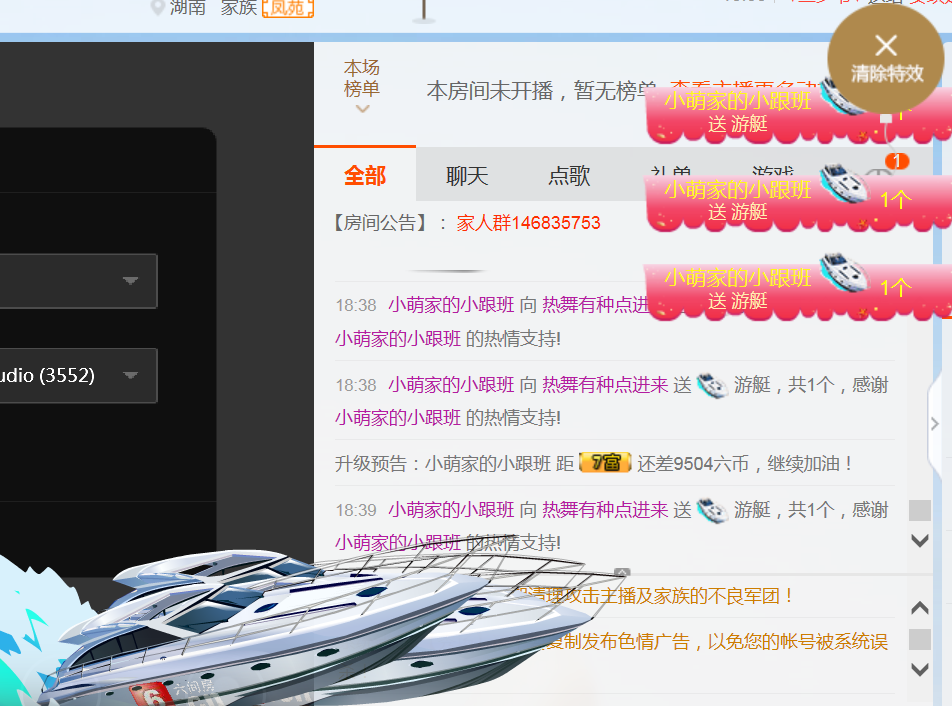Click the chat scrollbar thumb
This screenshot has height=706, width=952.
pyautogui.click(x=920, y=510)
